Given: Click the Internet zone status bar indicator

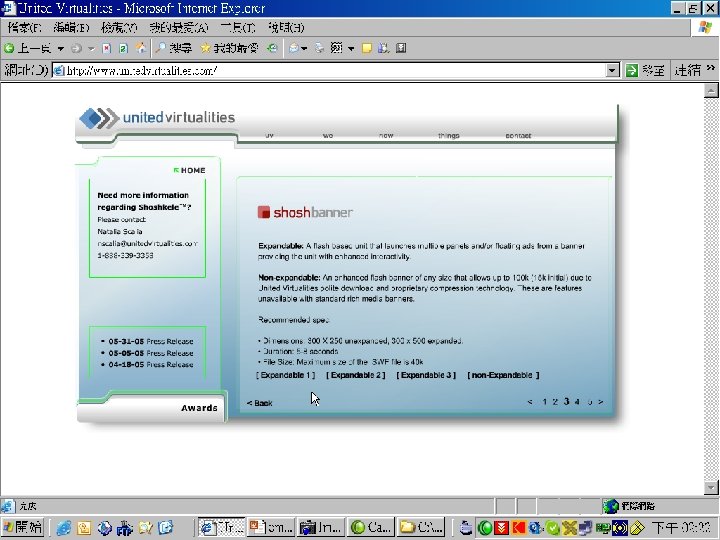Looking at the screenshot, I should tap(630, 506).
